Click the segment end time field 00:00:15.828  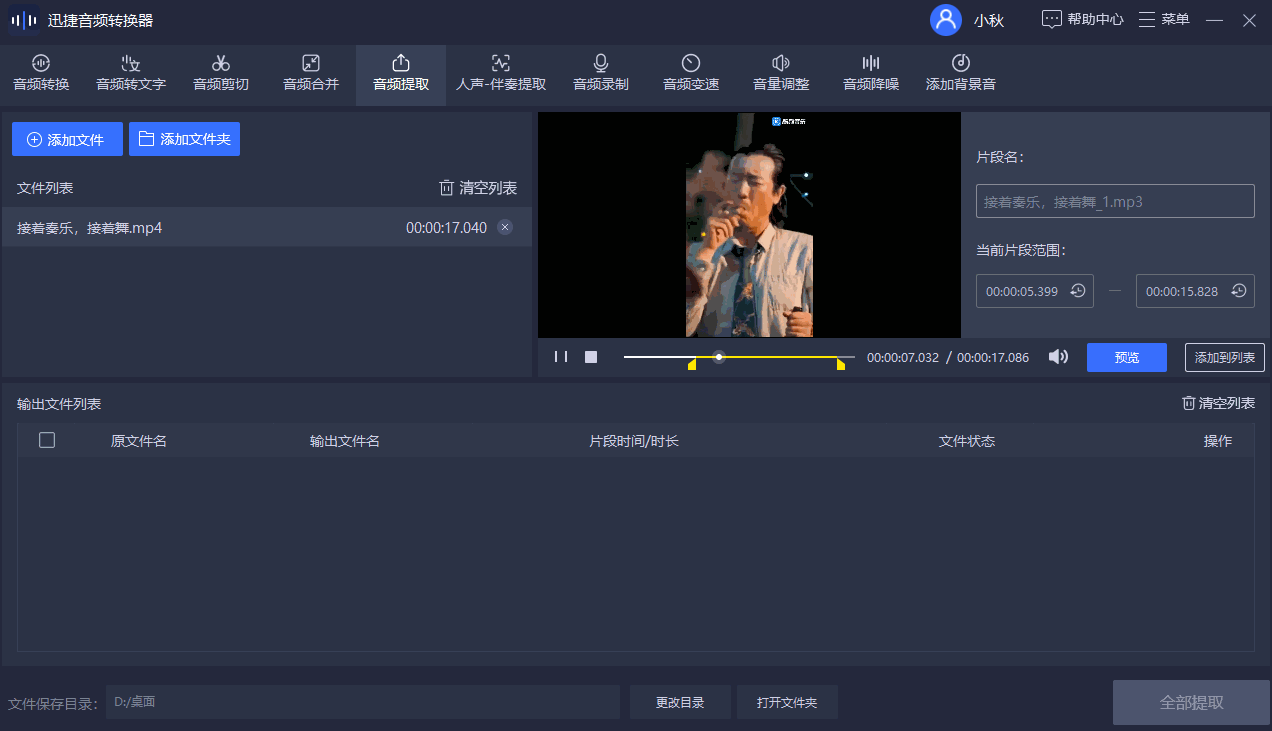pyautogui.click(x=1195, y=291)
